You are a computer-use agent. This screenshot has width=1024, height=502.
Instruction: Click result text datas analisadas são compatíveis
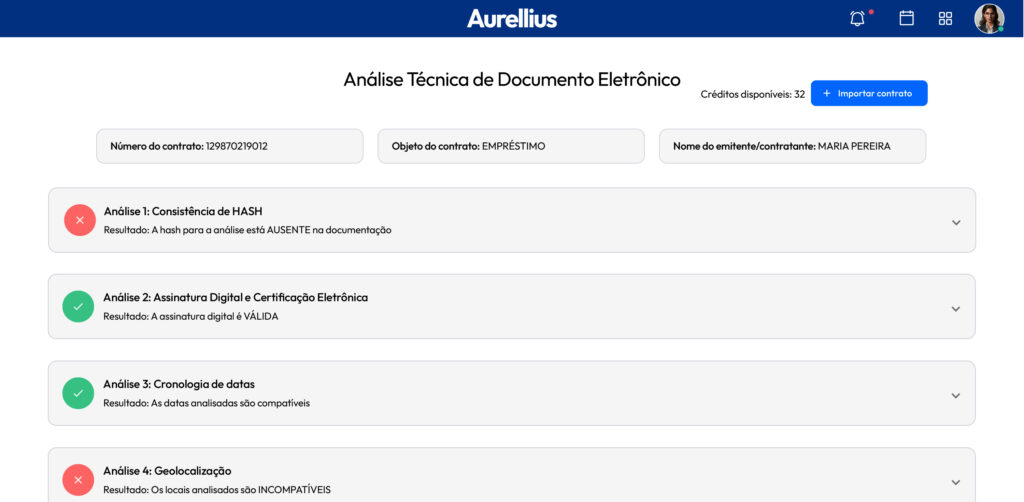tap(206, 403)
